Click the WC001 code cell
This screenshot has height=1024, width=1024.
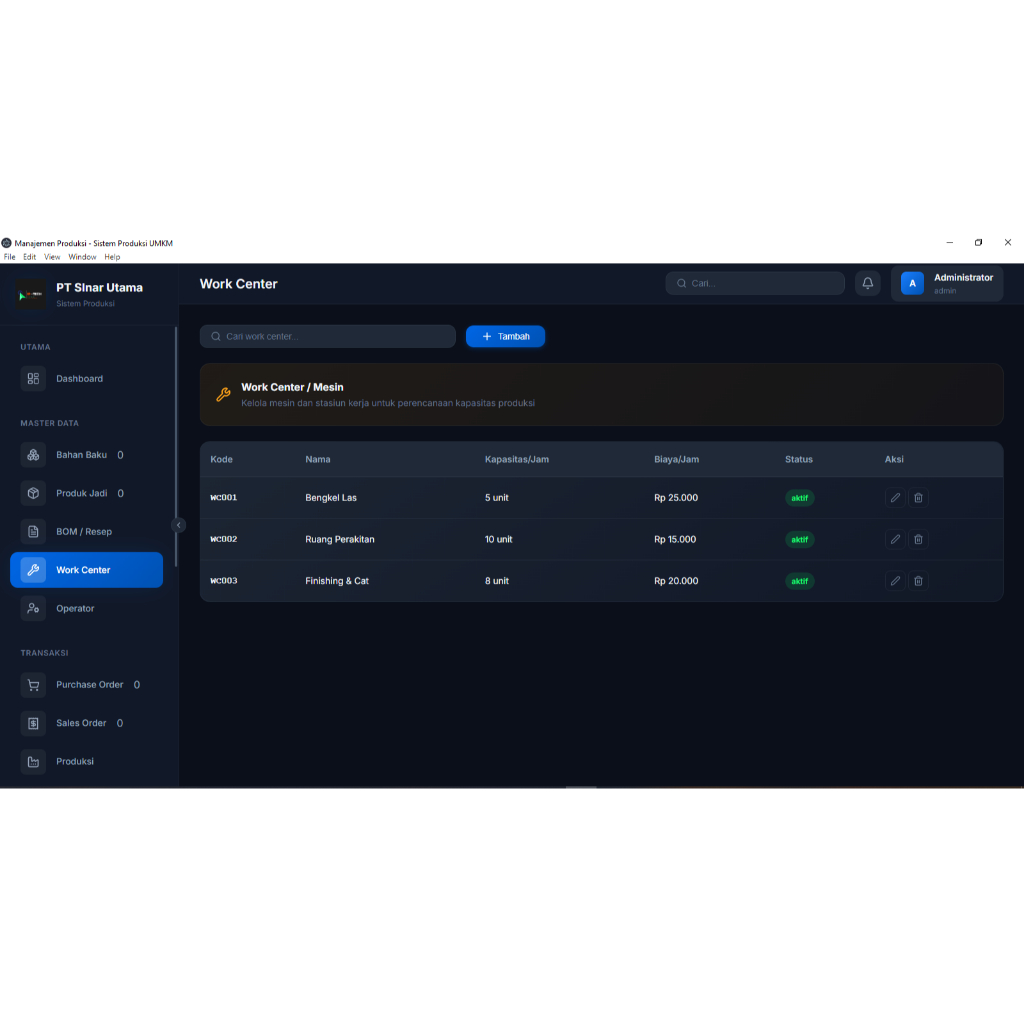(x=223, y=498)
